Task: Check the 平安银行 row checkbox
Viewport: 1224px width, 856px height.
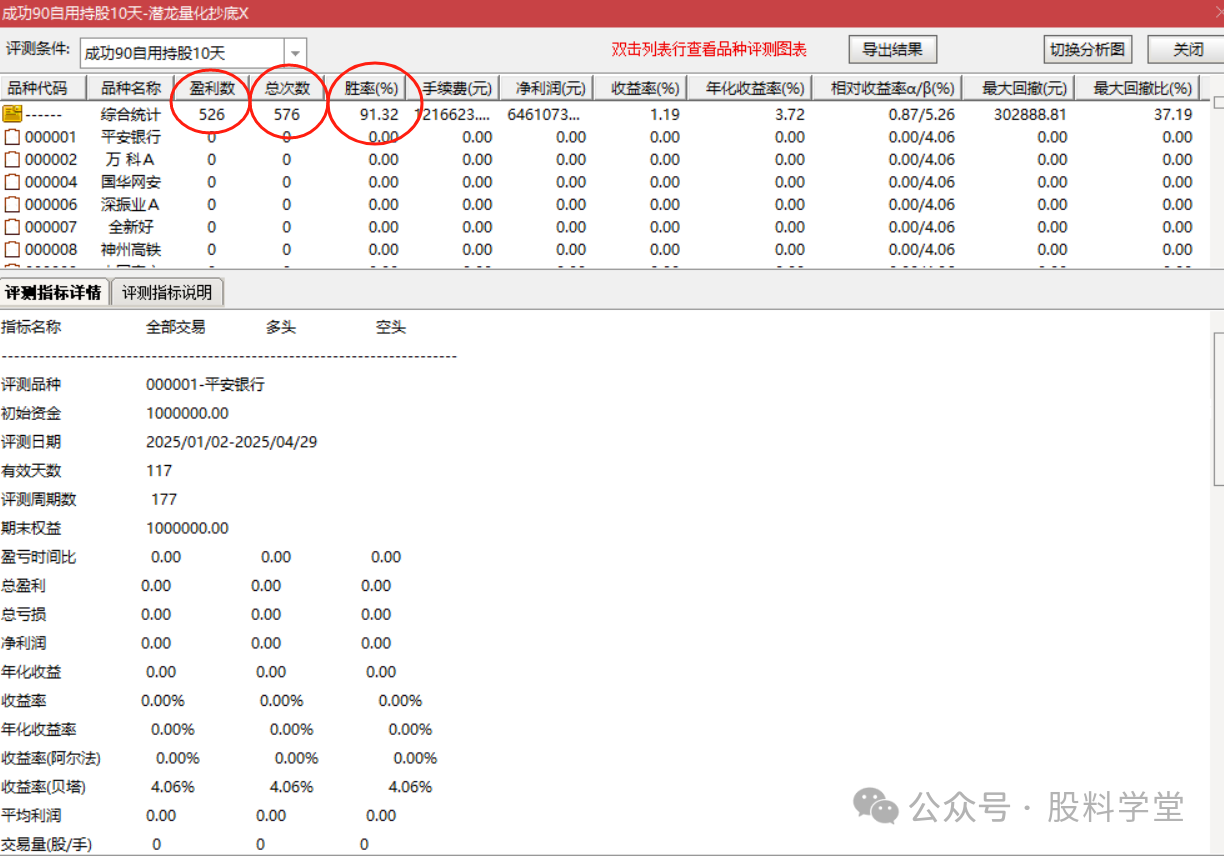Action: pos(11,136)
